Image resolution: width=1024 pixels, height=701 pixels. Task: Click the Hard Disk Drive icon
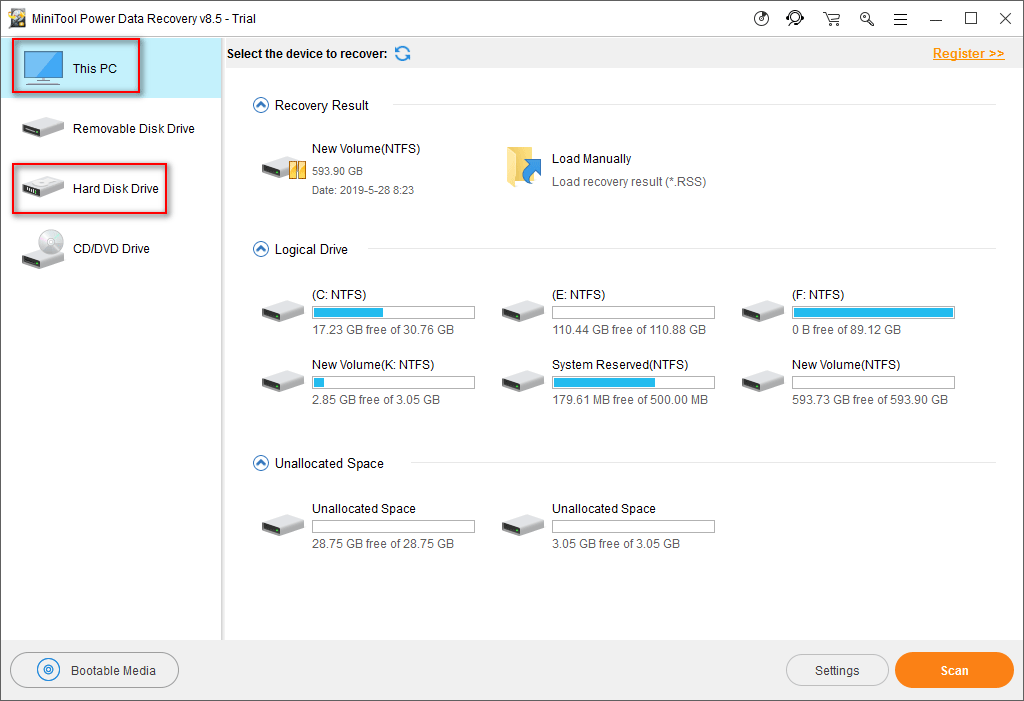43,187
